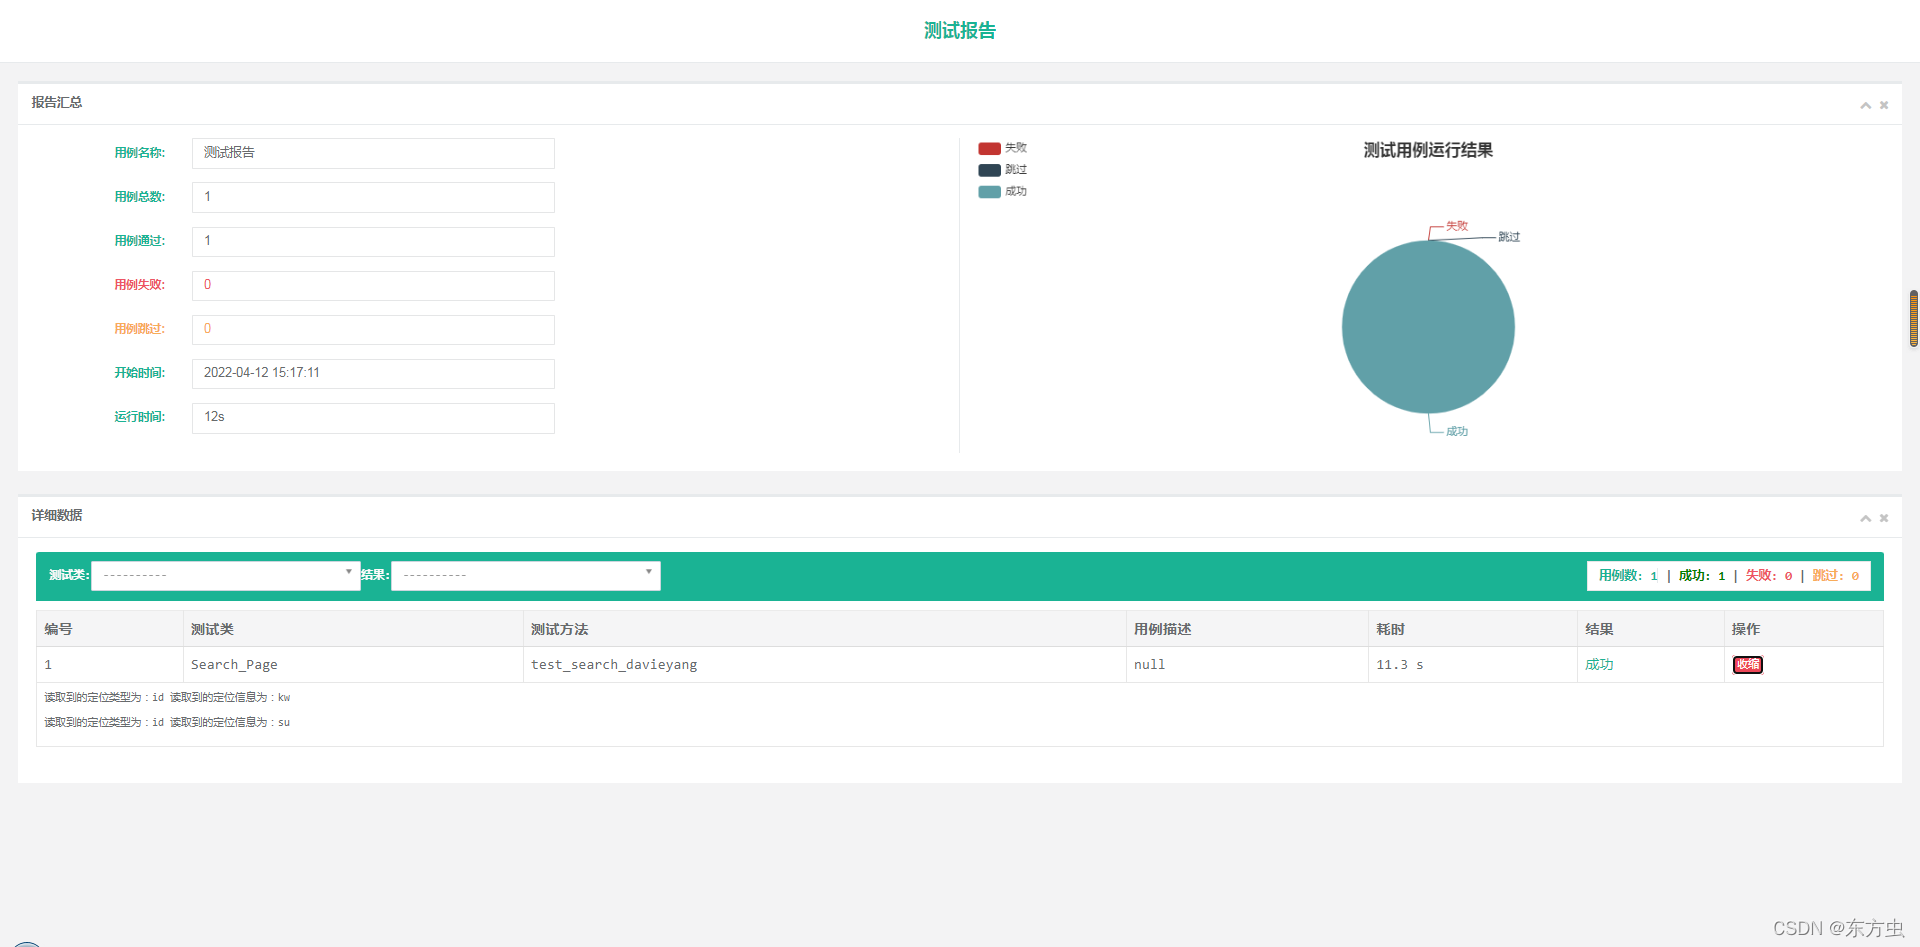The image size is (1920, 947).
Task: Toggle the 失败 legend color swatch
Action: (989, 148)
